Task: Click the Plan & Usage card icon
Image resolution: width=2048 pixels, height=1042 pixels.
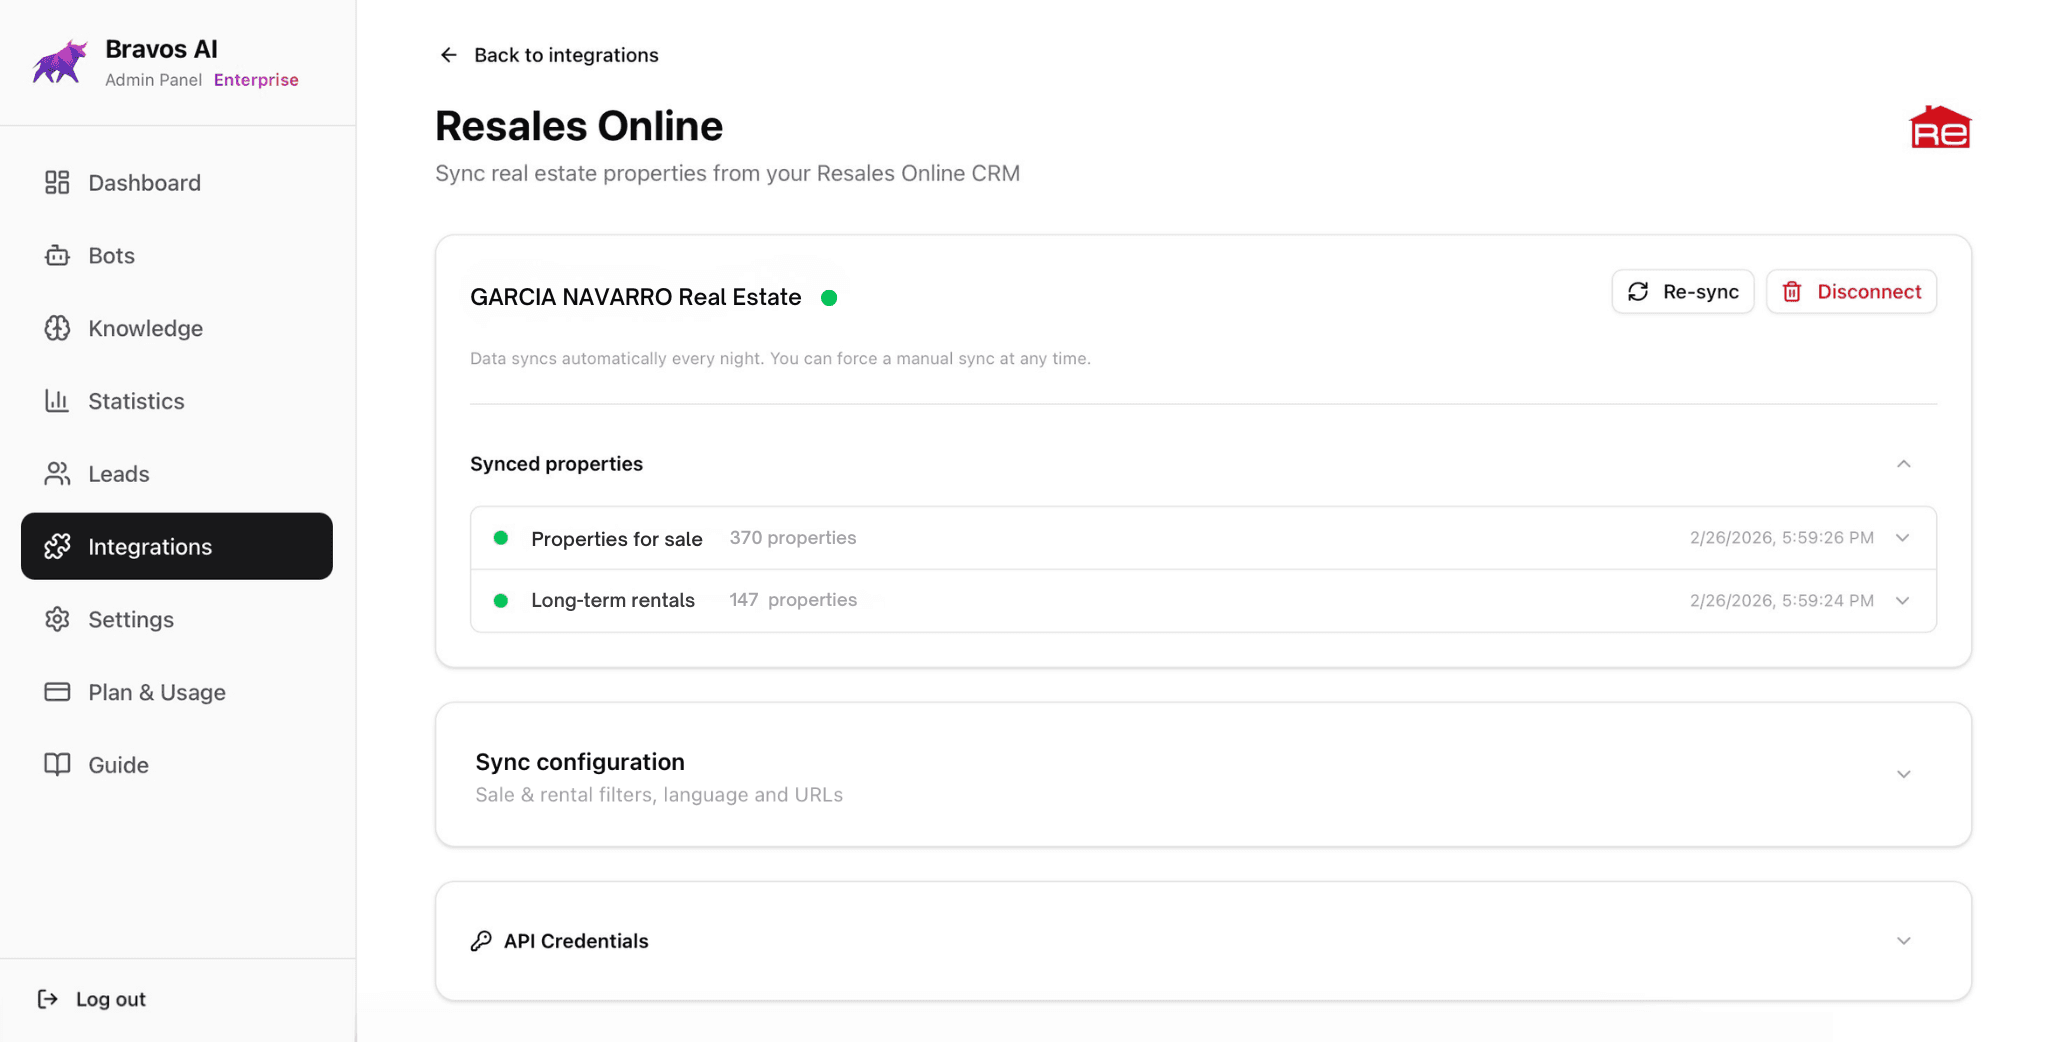Action: tap(57, 691)
